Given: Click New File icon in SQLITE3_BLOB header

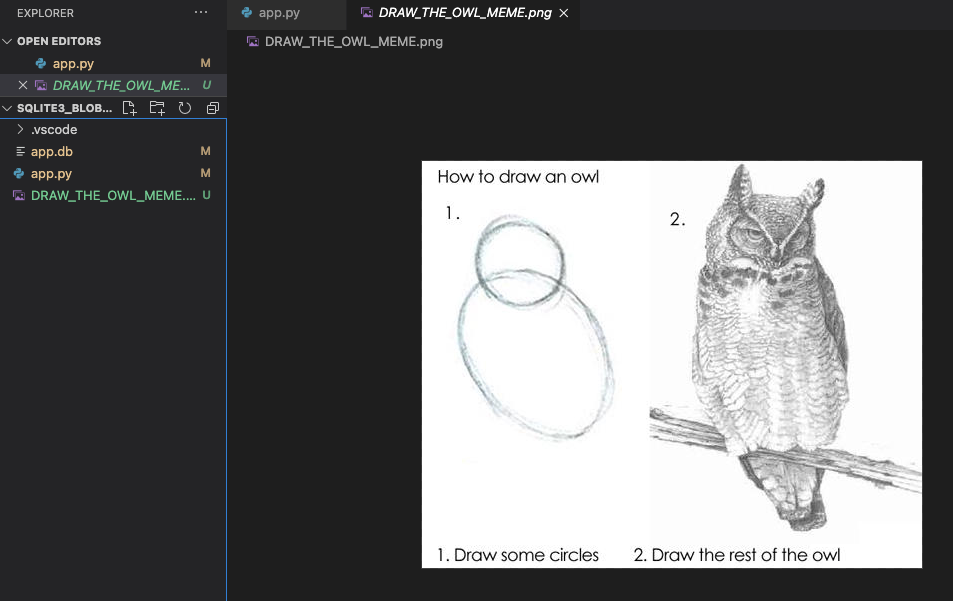Looking at the screenshot, I should point(129,108).
